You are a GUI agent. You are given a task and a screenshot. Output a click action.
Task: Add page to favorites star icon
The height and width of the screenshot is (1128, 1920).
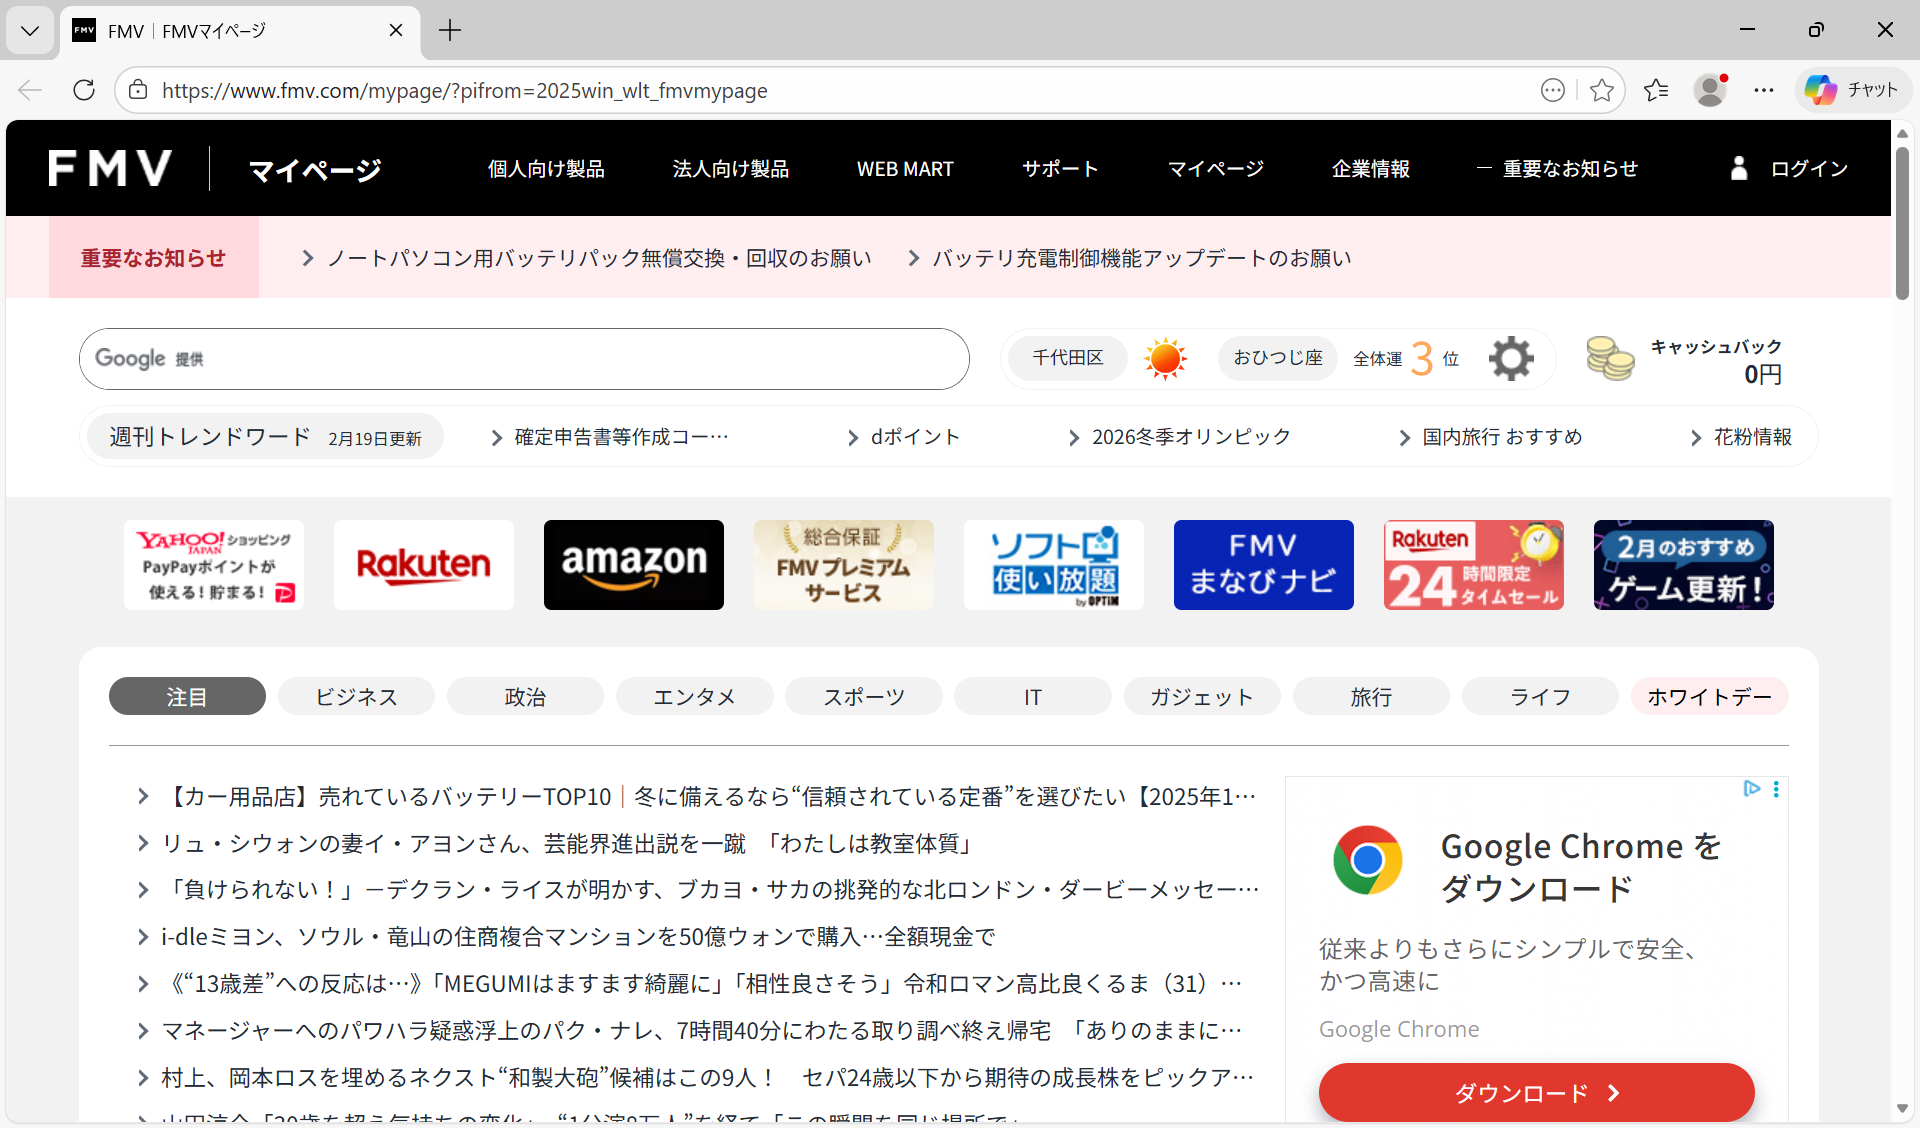click(1602, 90)
